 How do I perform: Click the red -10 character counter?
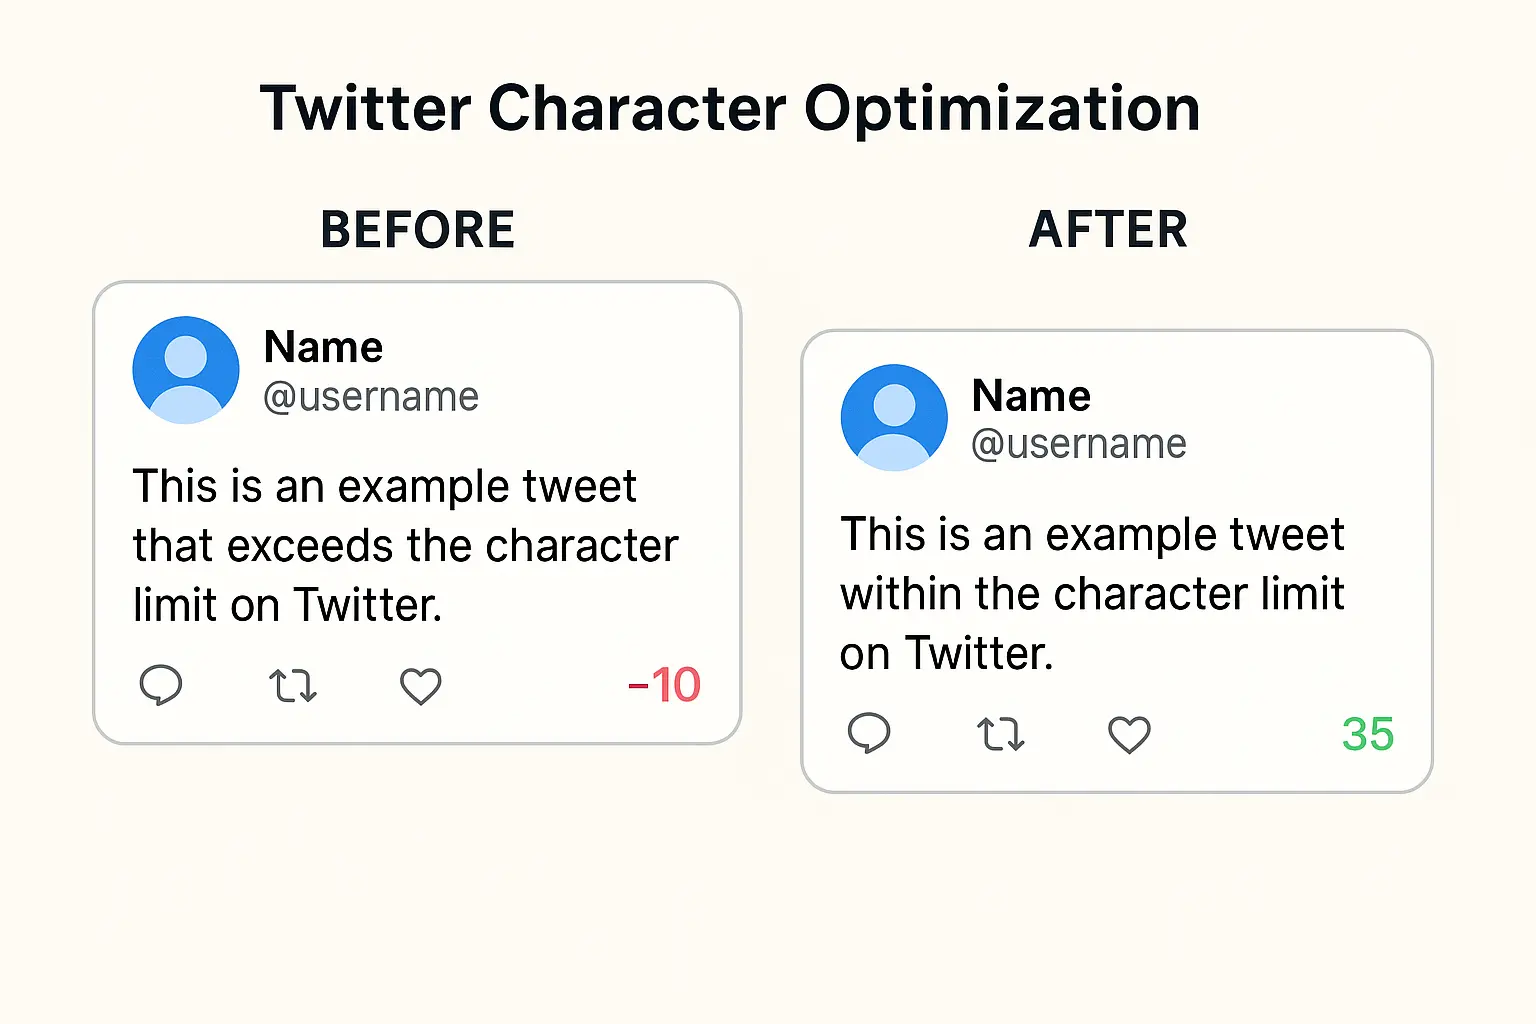[x=664, y=685]
